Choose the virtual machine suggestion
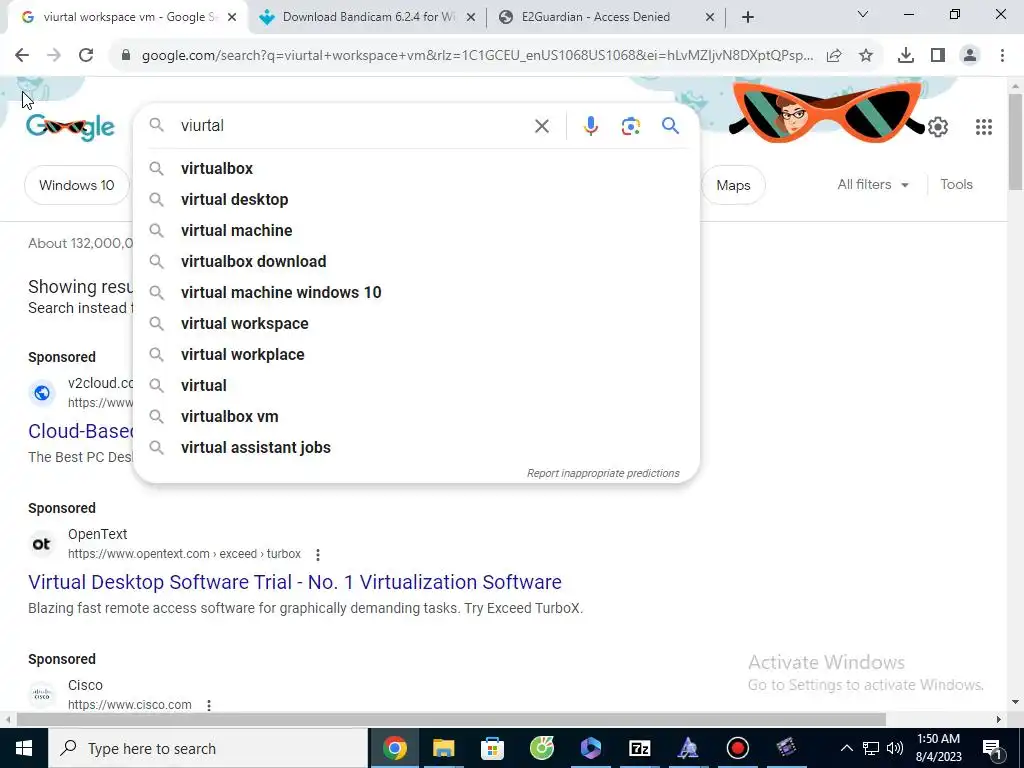Screen dimensions: 1024x768 click(x=416, y=231)
